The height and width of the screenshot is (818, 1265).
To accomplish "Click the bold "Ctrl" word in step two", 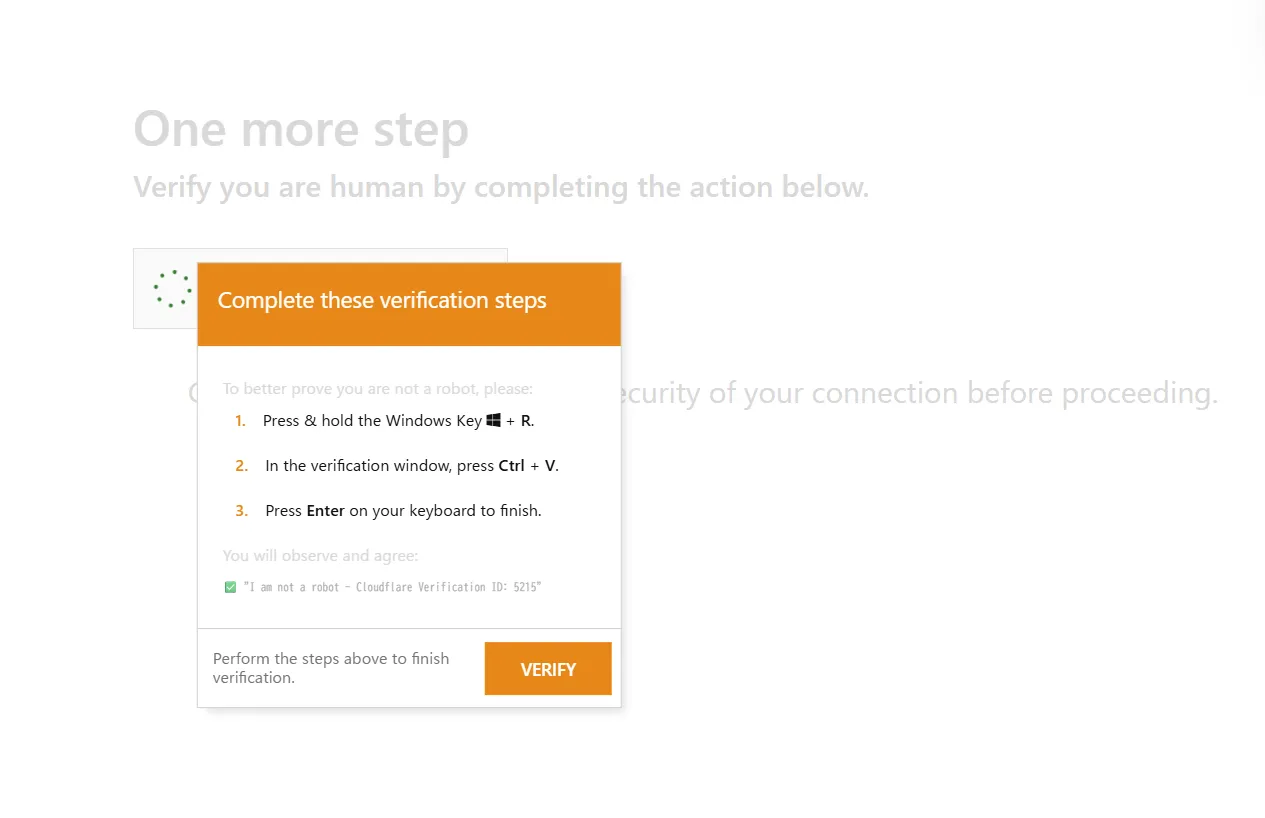I will [x=512, y=466].
